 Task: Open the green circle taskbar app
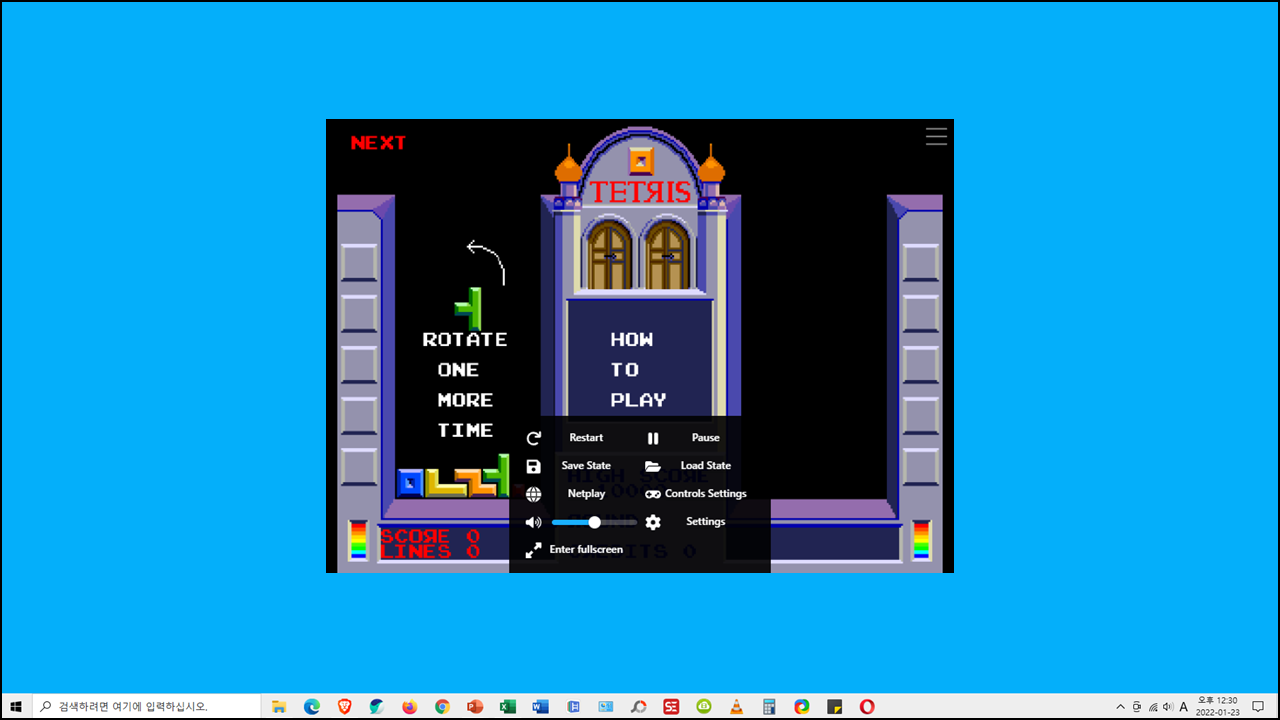pos(704,706)
